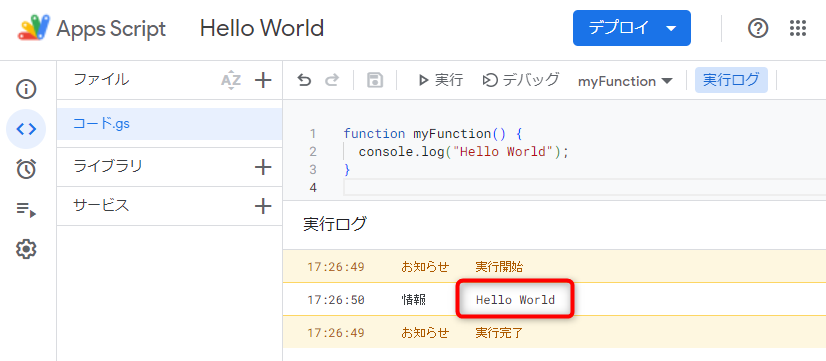Click the ライブラリ section label
The image size is (826, 361).
click(108, 167)
